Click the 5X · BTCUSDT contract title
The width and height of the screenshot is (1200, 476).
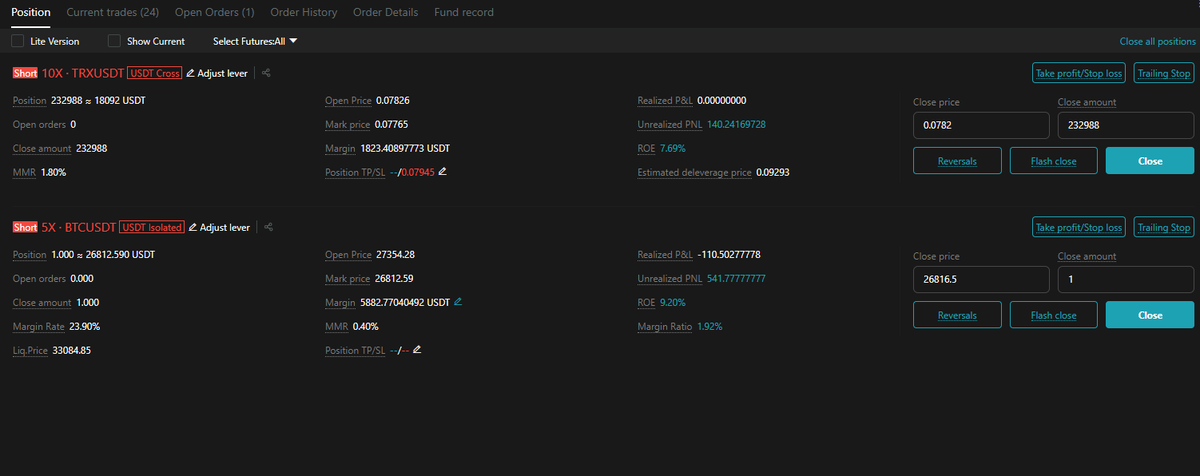[x=79, y=227]
